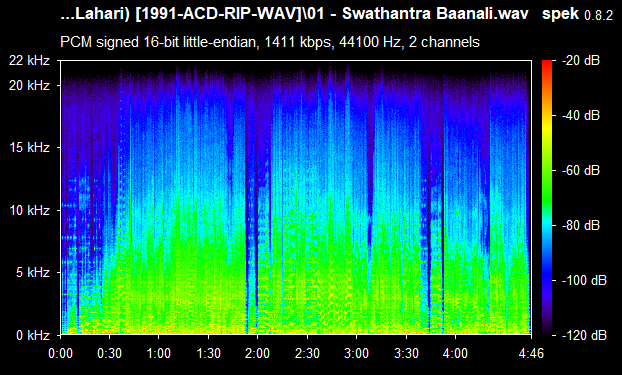The image size is (622, 375).
Task: Click the 22 kHz frequency axis label
Action: [x=30, y=61]
